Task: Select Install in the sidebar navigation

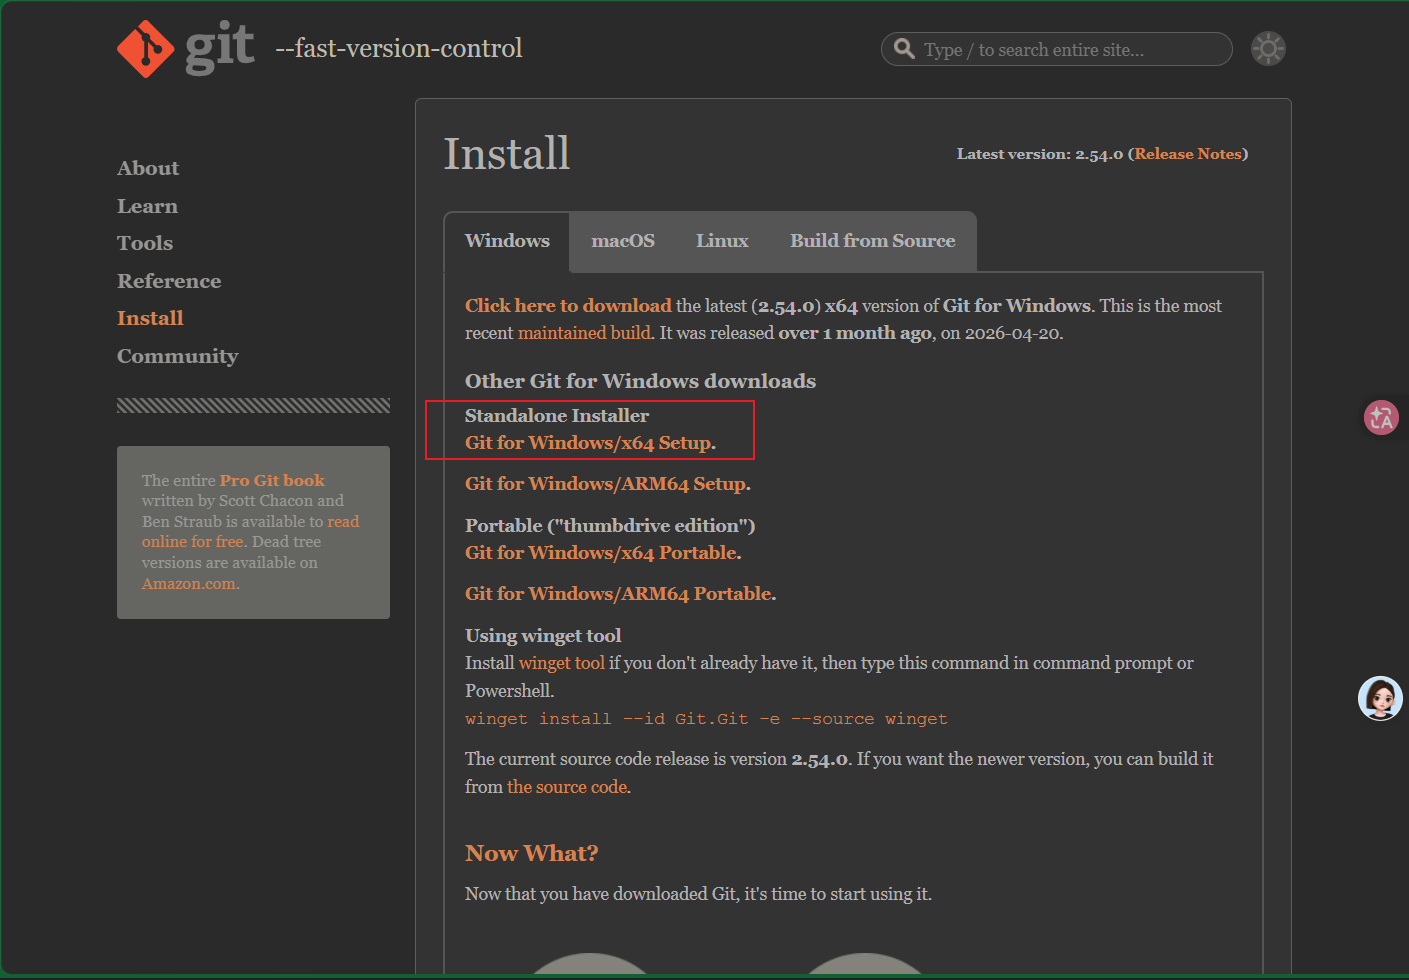Action: tap(150, 318)
